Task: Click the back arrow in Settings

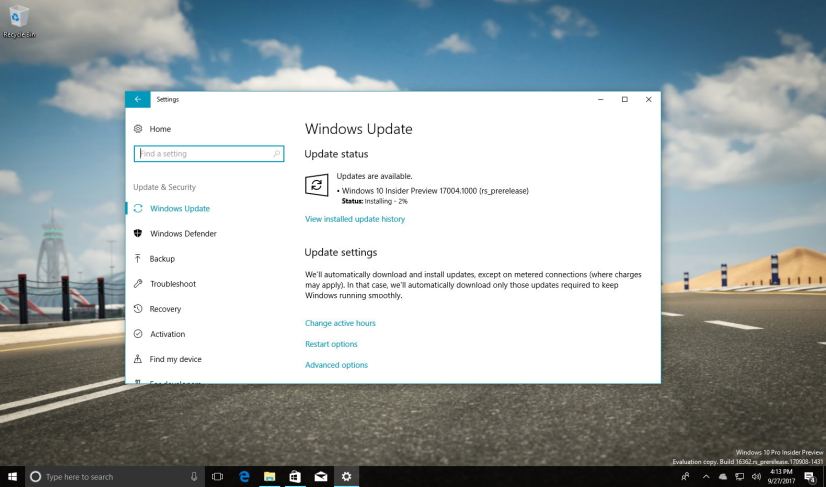Action: pyautogui.click(x=137, y=99)
